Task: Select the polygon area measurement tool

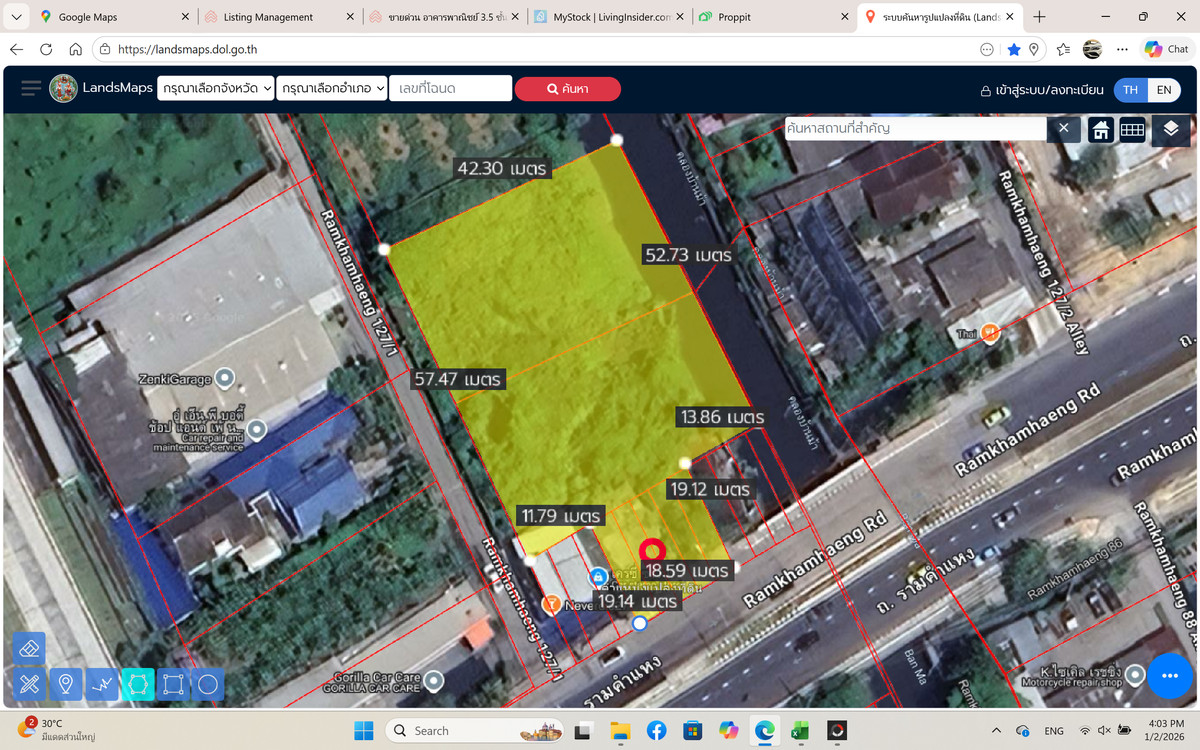Action: click(138, 685)
